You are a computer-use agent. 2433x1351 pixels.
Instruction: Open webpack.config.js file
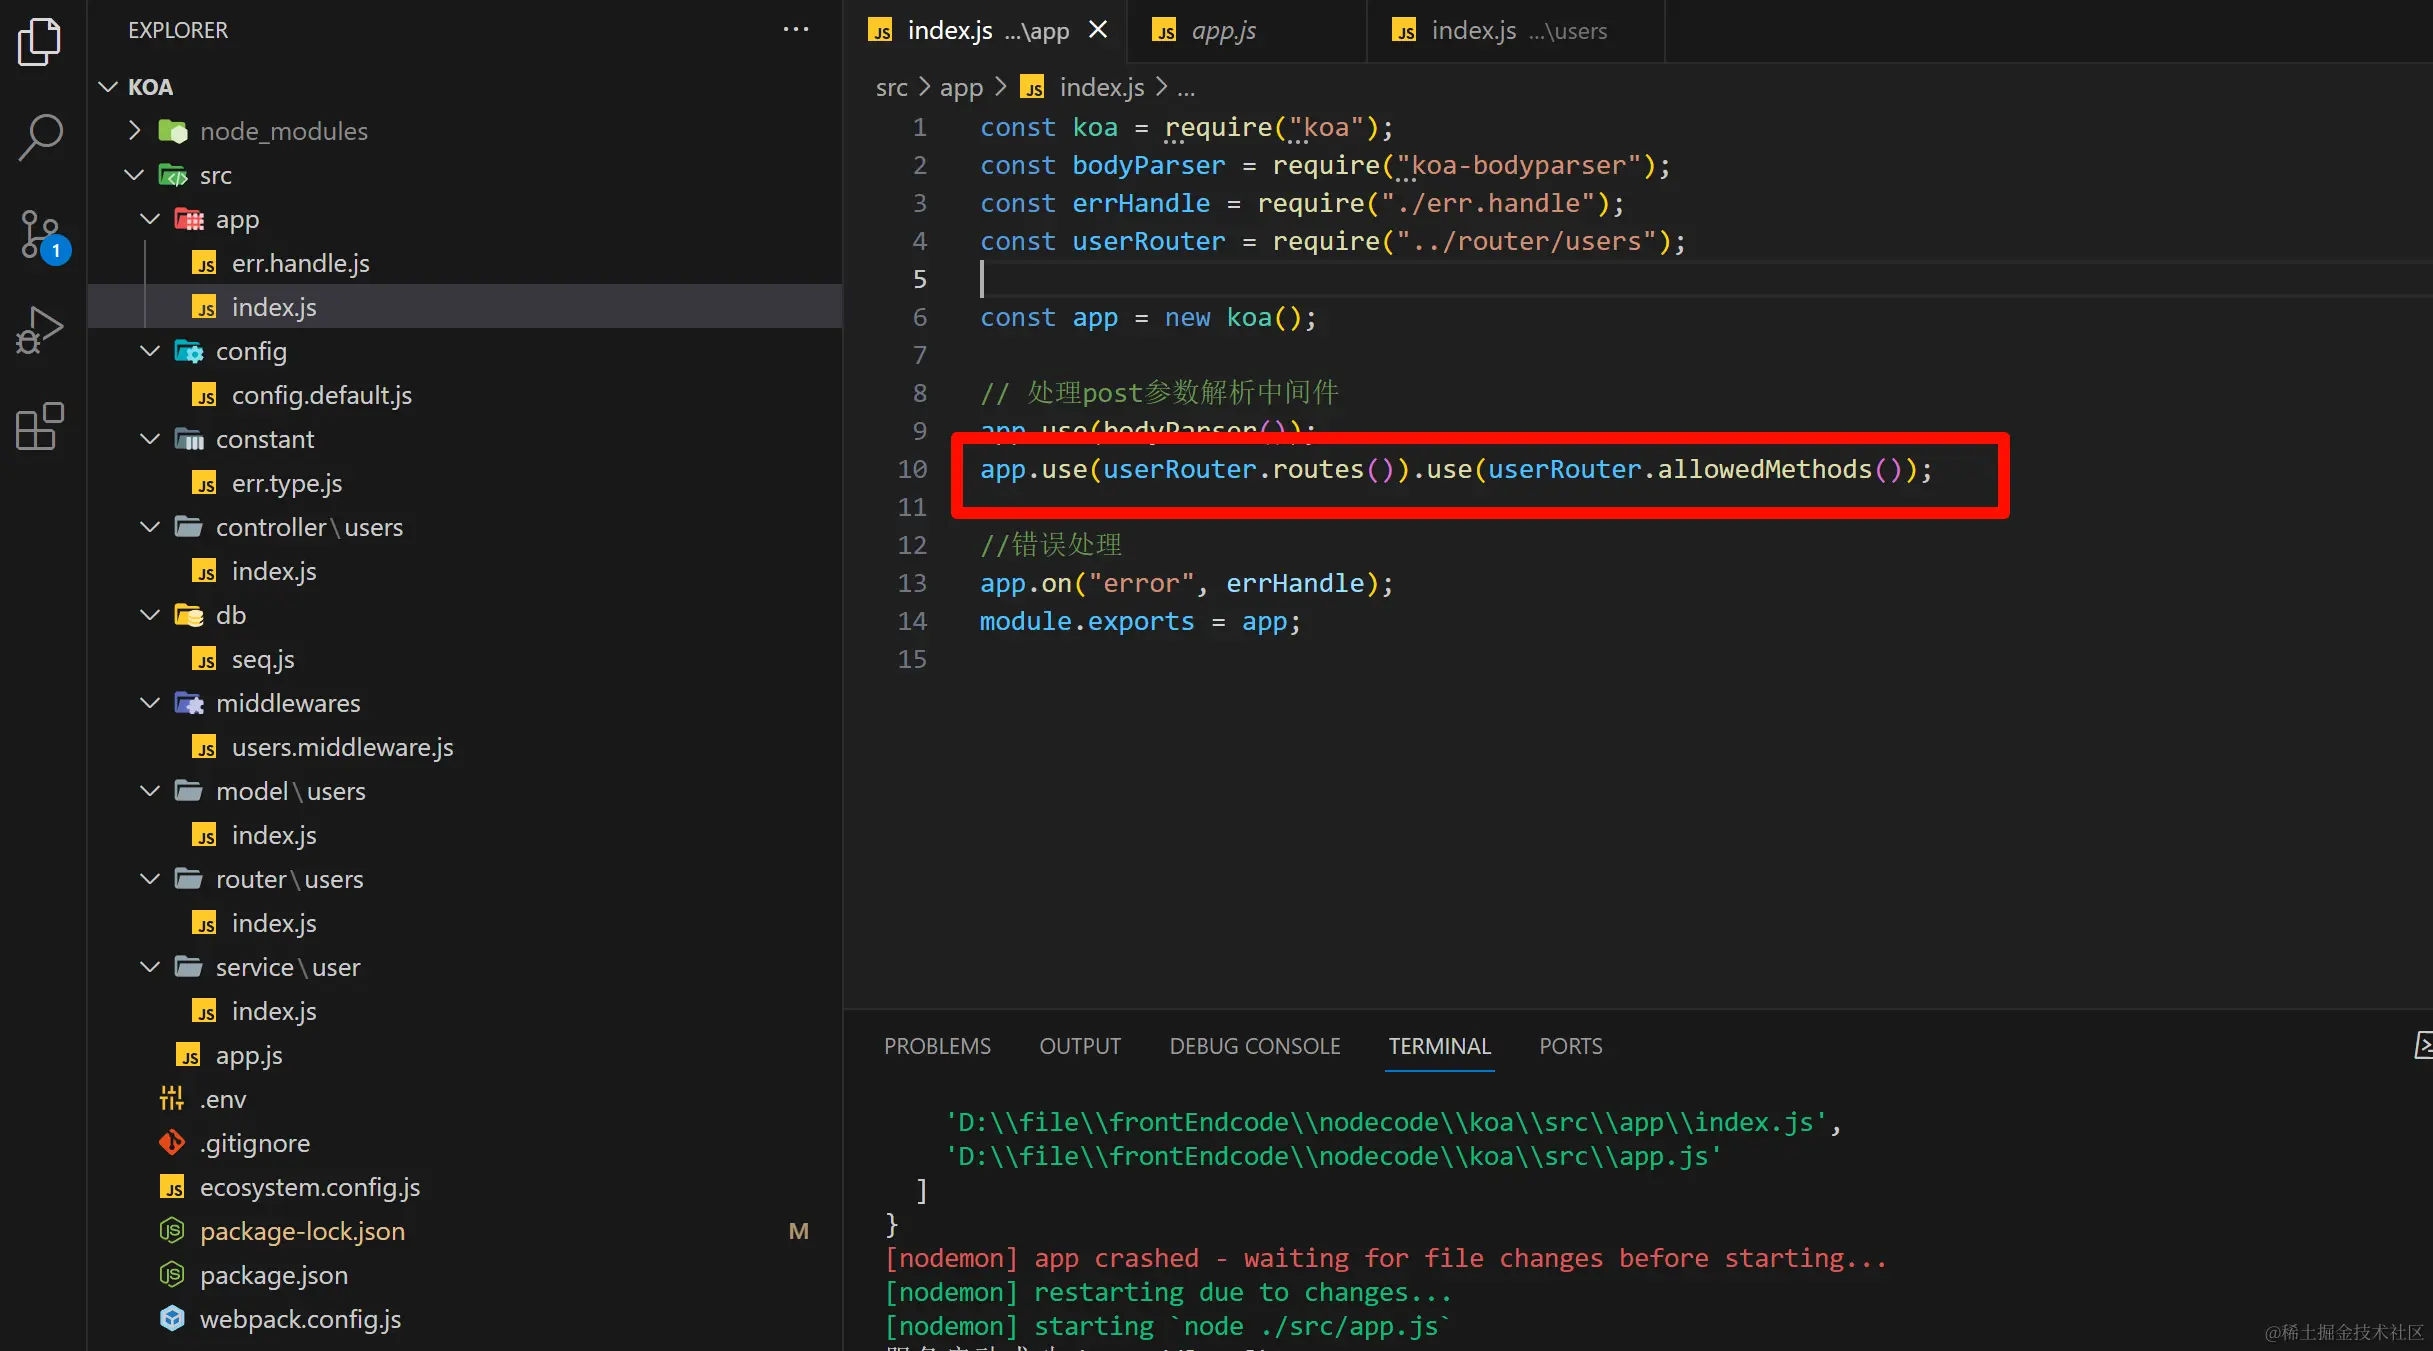click(x=465, y=1319)
